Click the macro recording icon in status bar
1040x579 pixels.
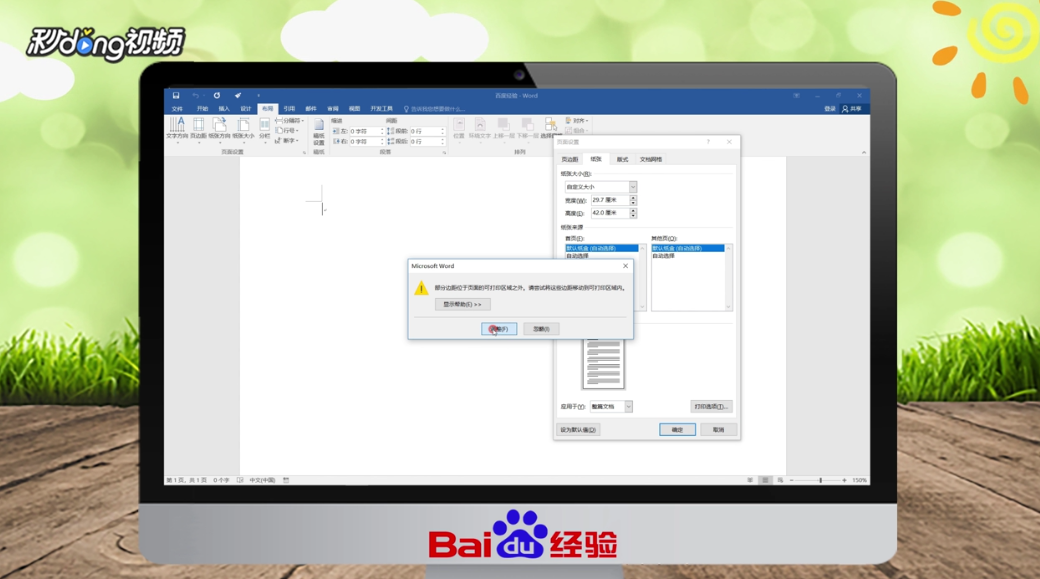[x=286, y=480]
